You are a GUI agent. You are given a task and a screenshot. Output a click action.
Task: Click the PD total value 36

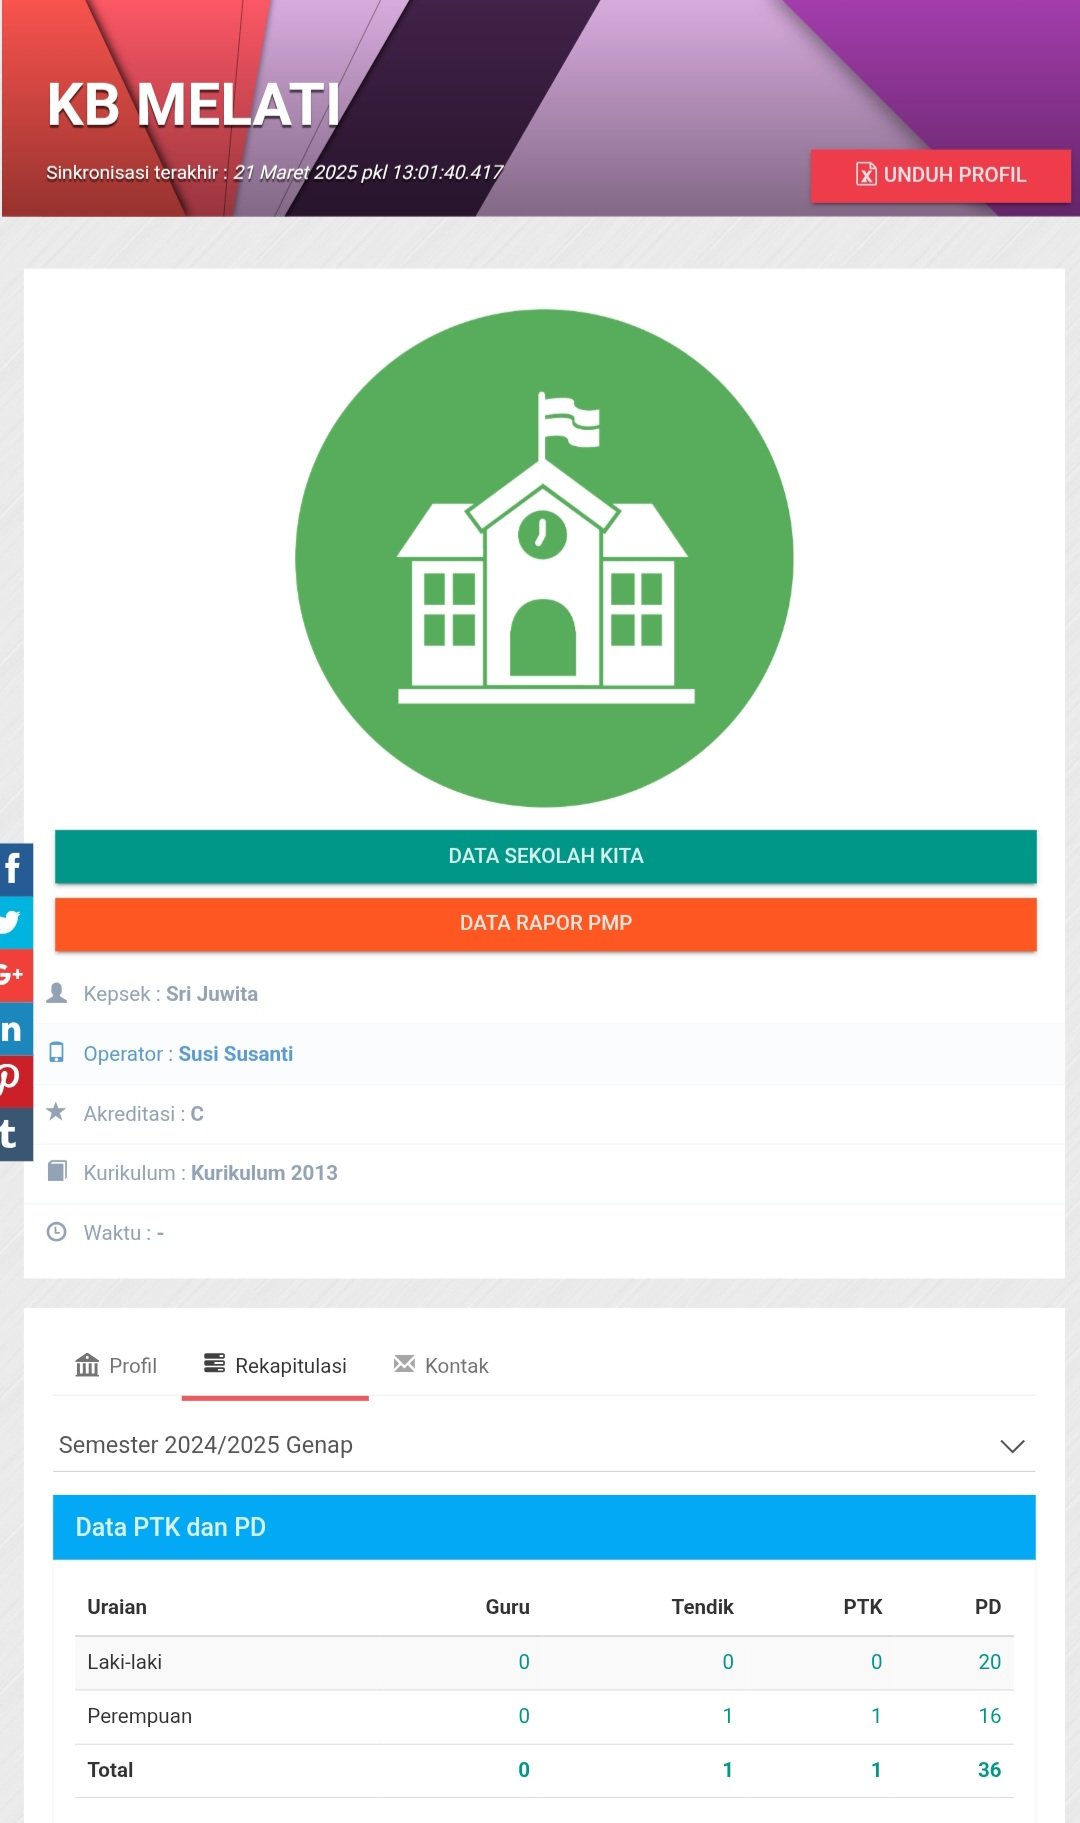pos(989,1769)
